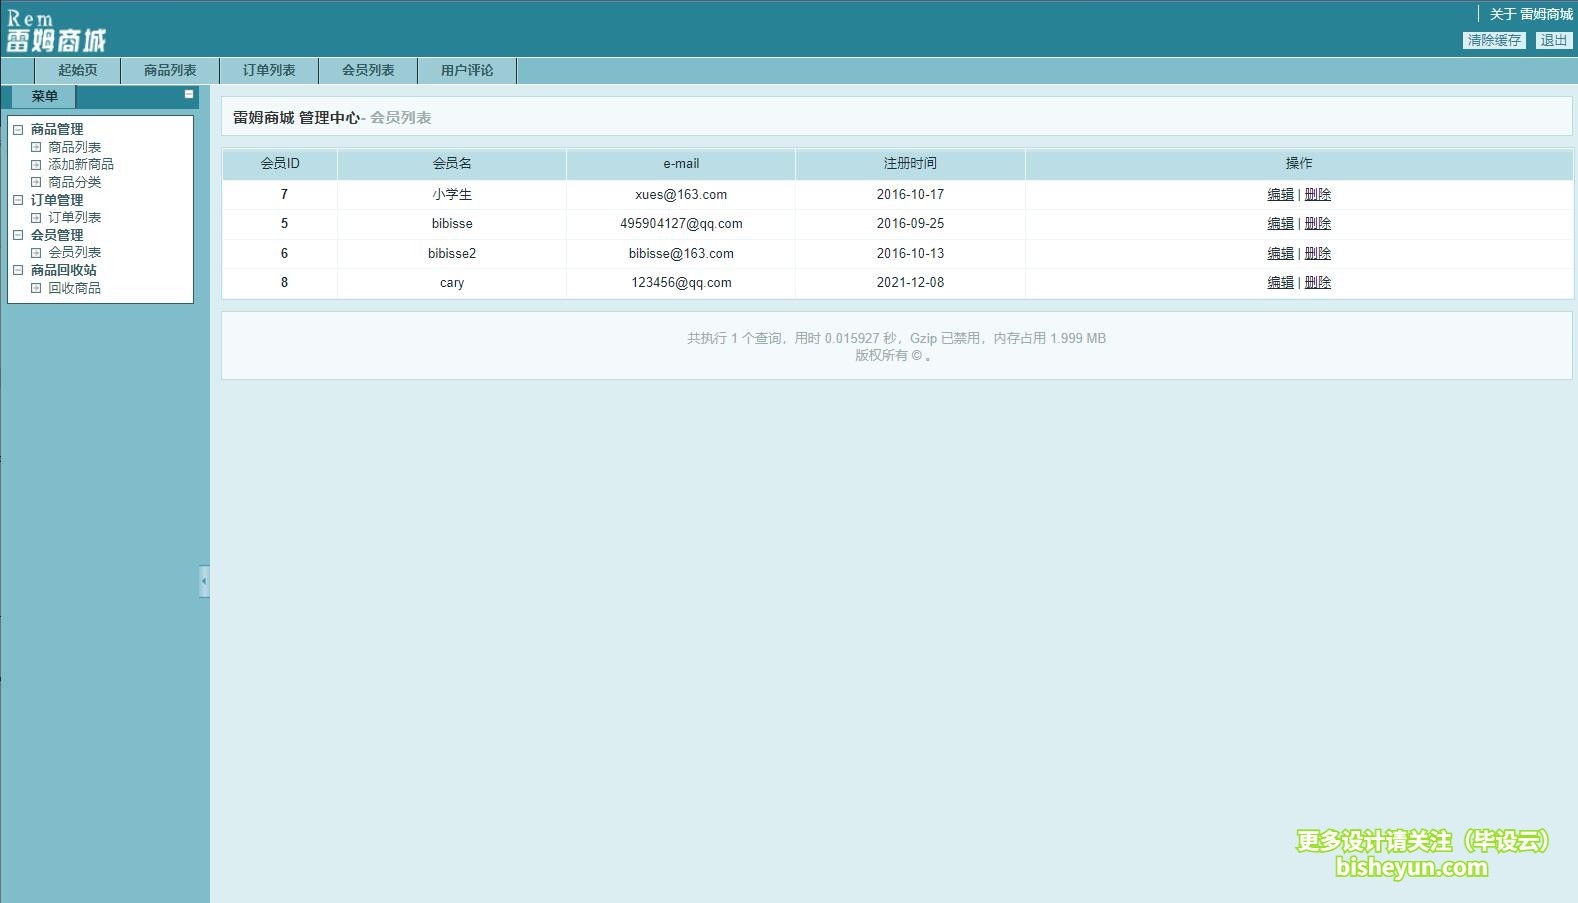This screenshot has width=1578, height=903.
Task: Click the icon beside 商品分类
Action: click(x=36, y=182)
